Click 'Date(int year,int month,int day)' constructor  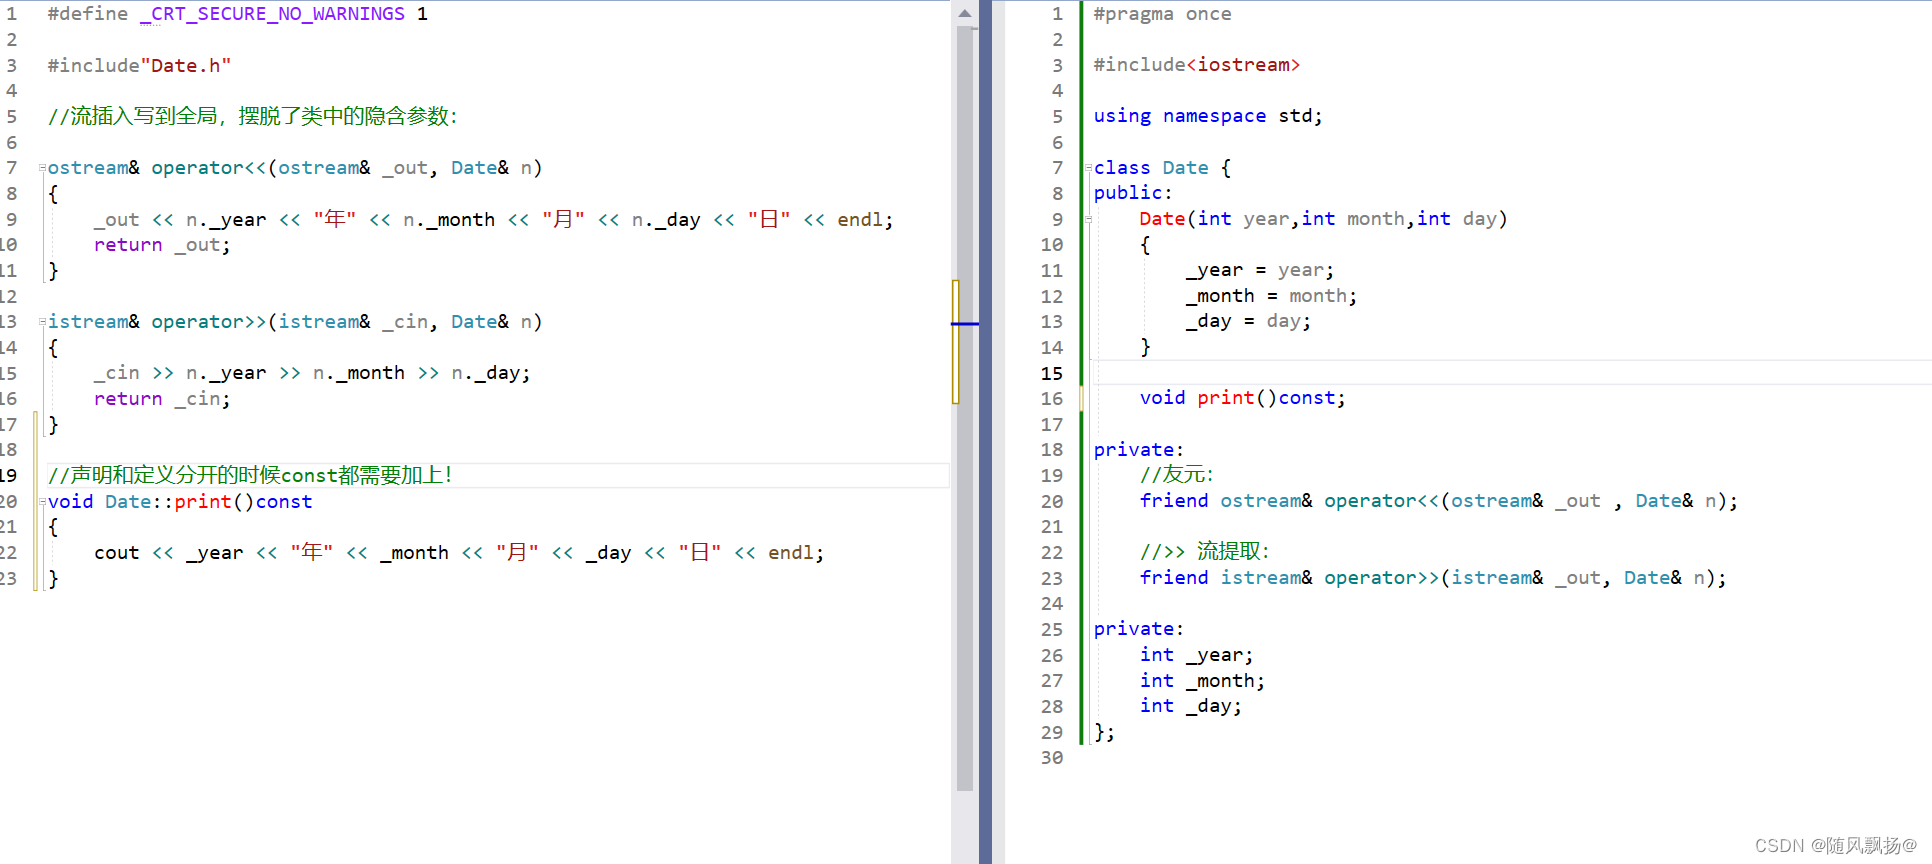tap(1323, 219)
